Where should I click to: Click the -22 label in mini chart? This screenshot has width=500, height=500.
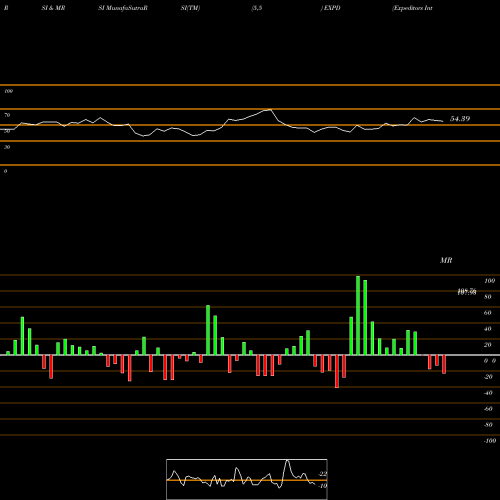[x=323, y=474]
